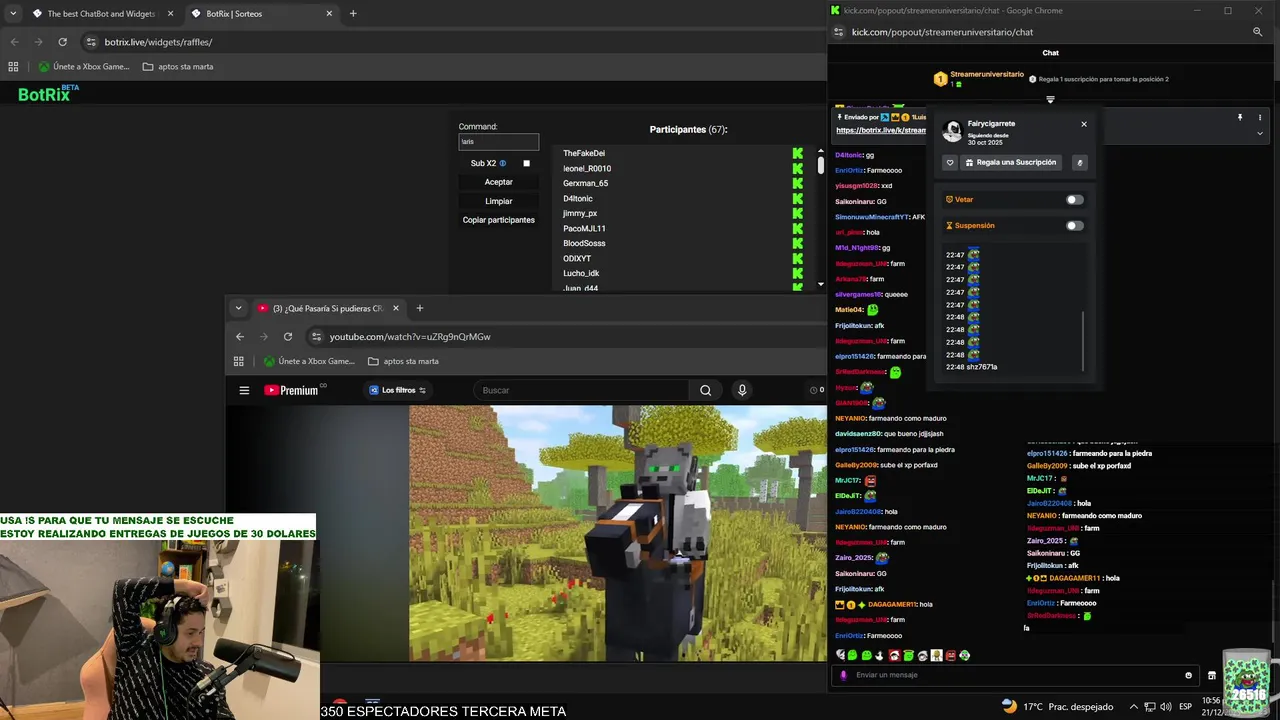Reload the BotRix raffles page
Viewport: 1280px width, 720px height.
pyautogui.click(x=62, y=42)
